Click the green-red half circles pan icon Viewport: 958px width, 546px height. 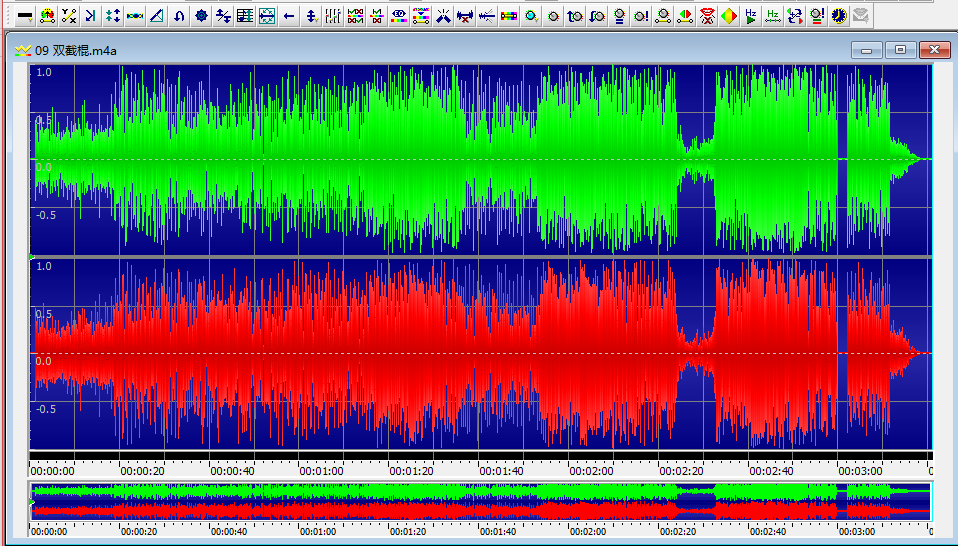click(x=685, y=16)
